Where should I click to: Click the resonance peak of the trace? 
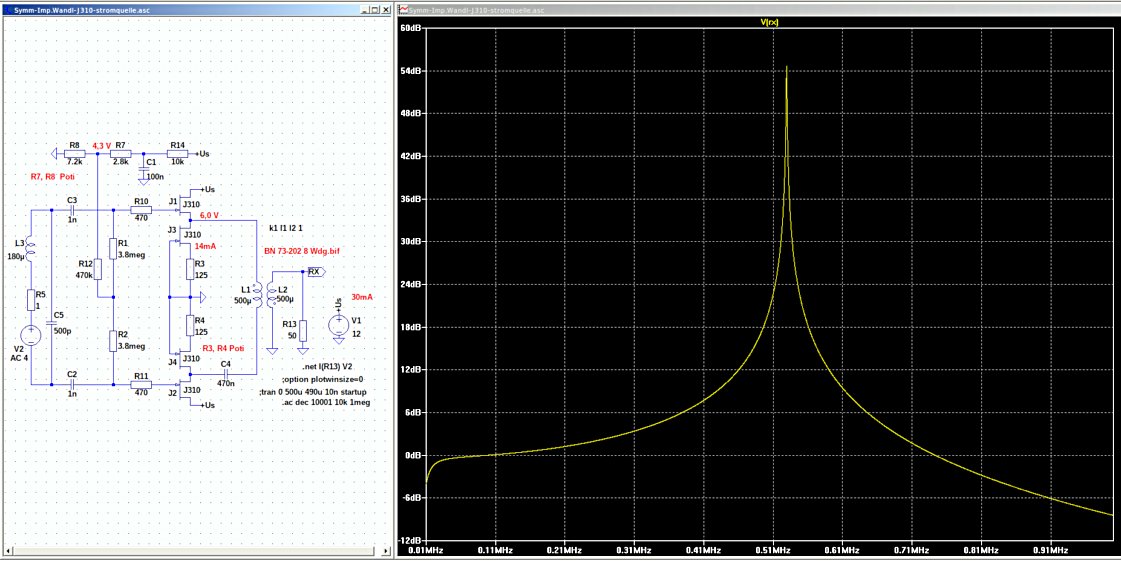[787, 68]
